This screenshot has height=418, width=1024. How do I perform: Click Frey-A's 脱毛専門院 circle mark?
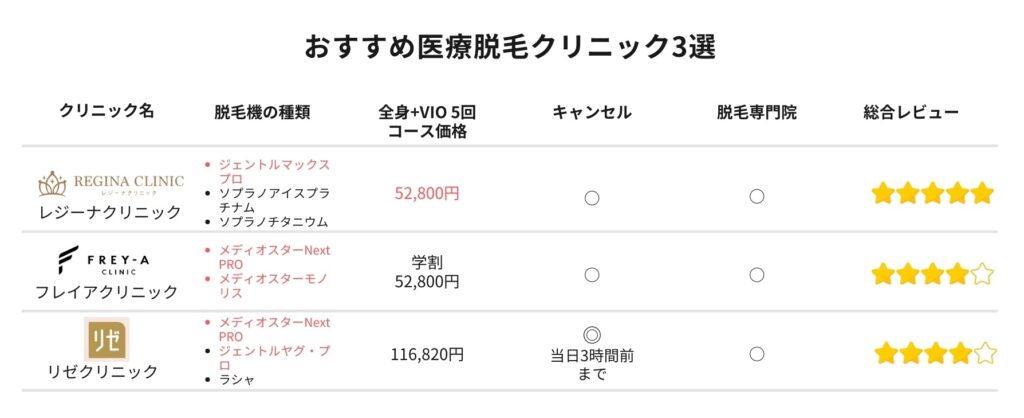[x=757, y=275]
